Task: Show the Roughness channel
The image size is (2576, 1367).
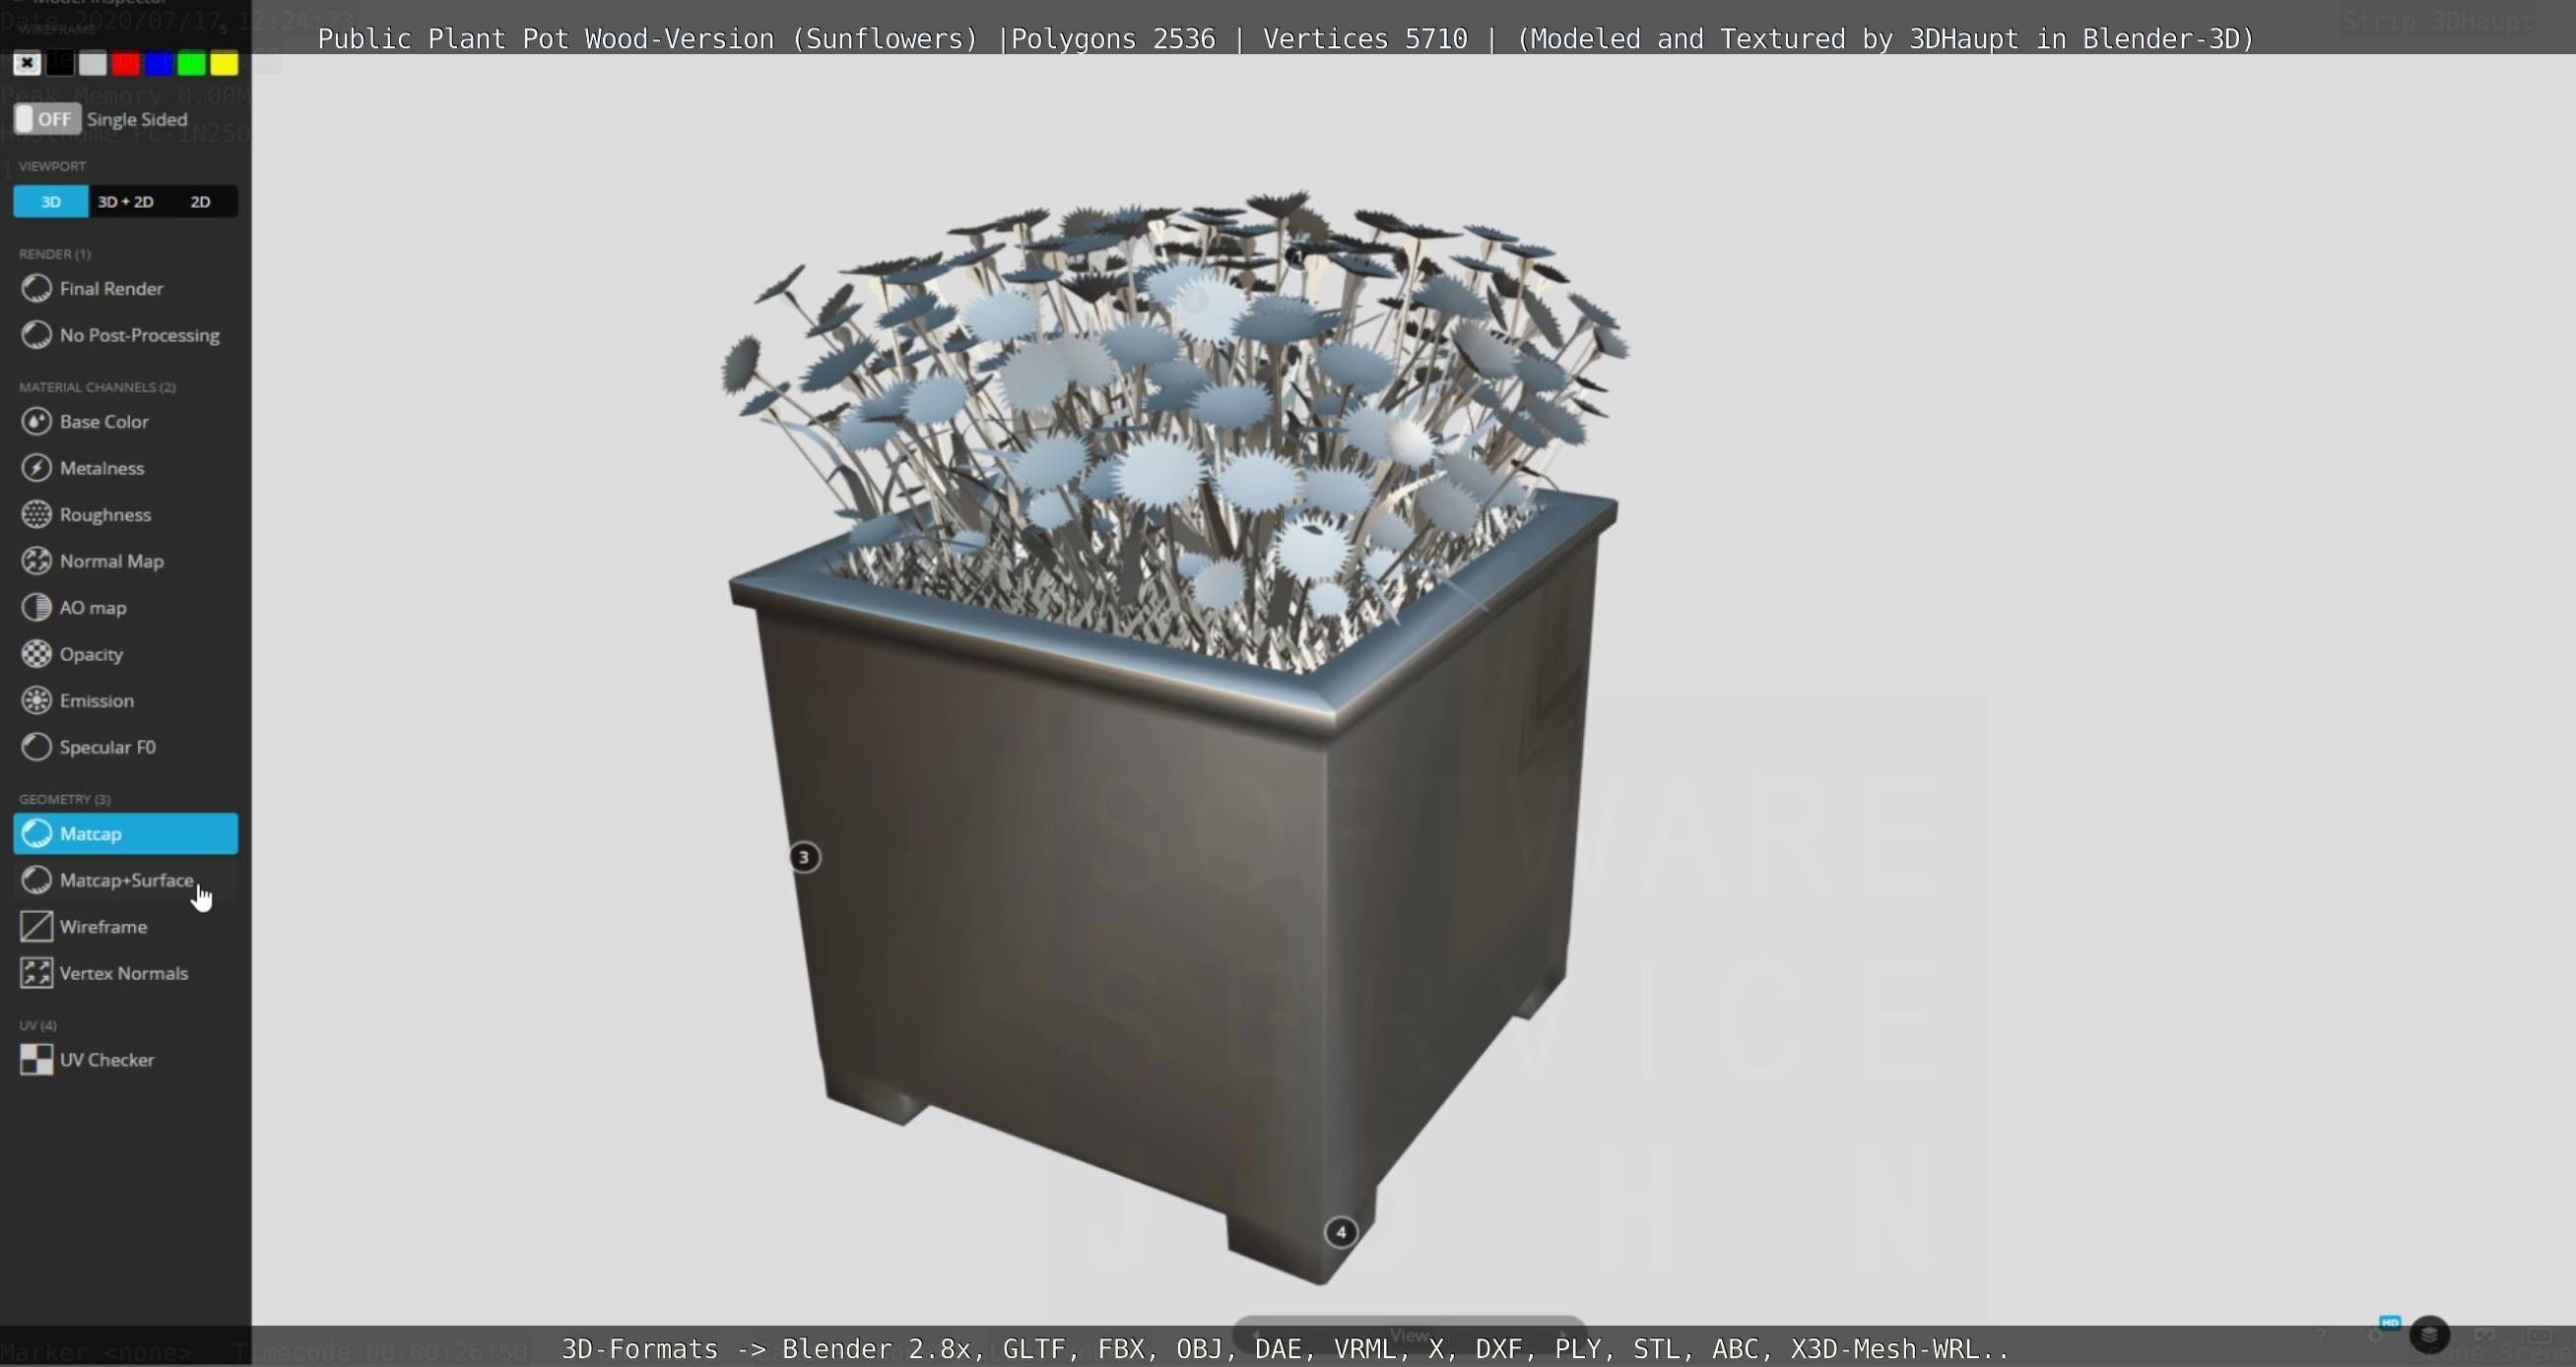Action: (x=125, y=514)
